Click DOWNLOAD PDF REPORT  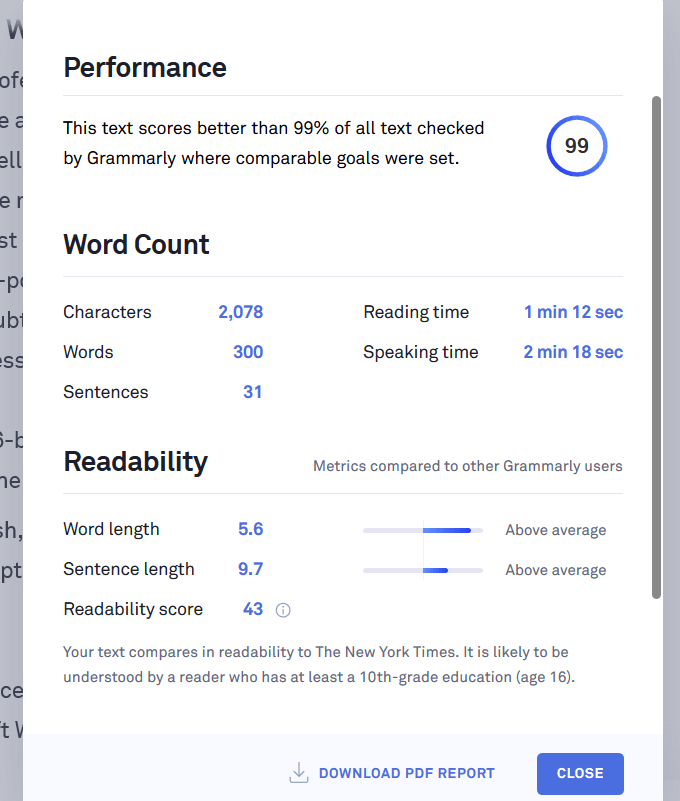click(406, 773)
